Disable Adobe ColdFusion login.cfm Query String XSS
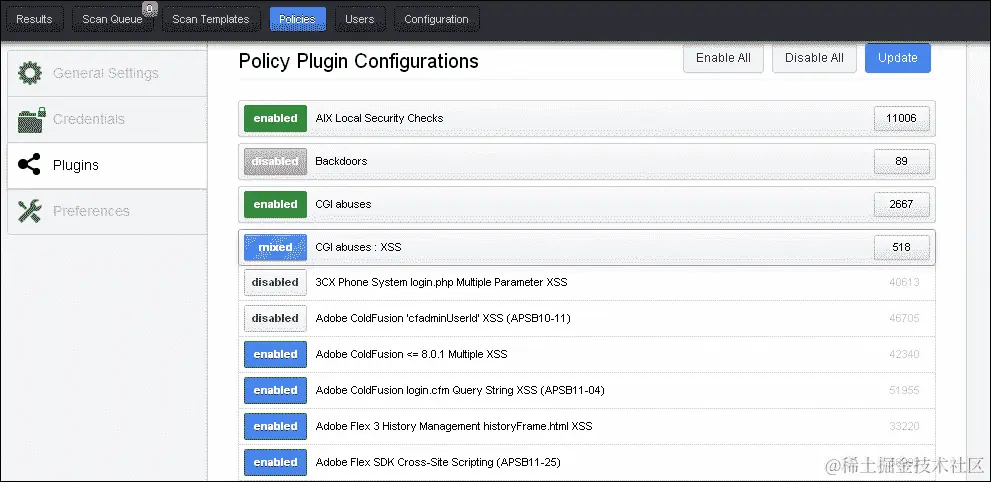Viewport: 991px width, 482px height. [276, 390]
